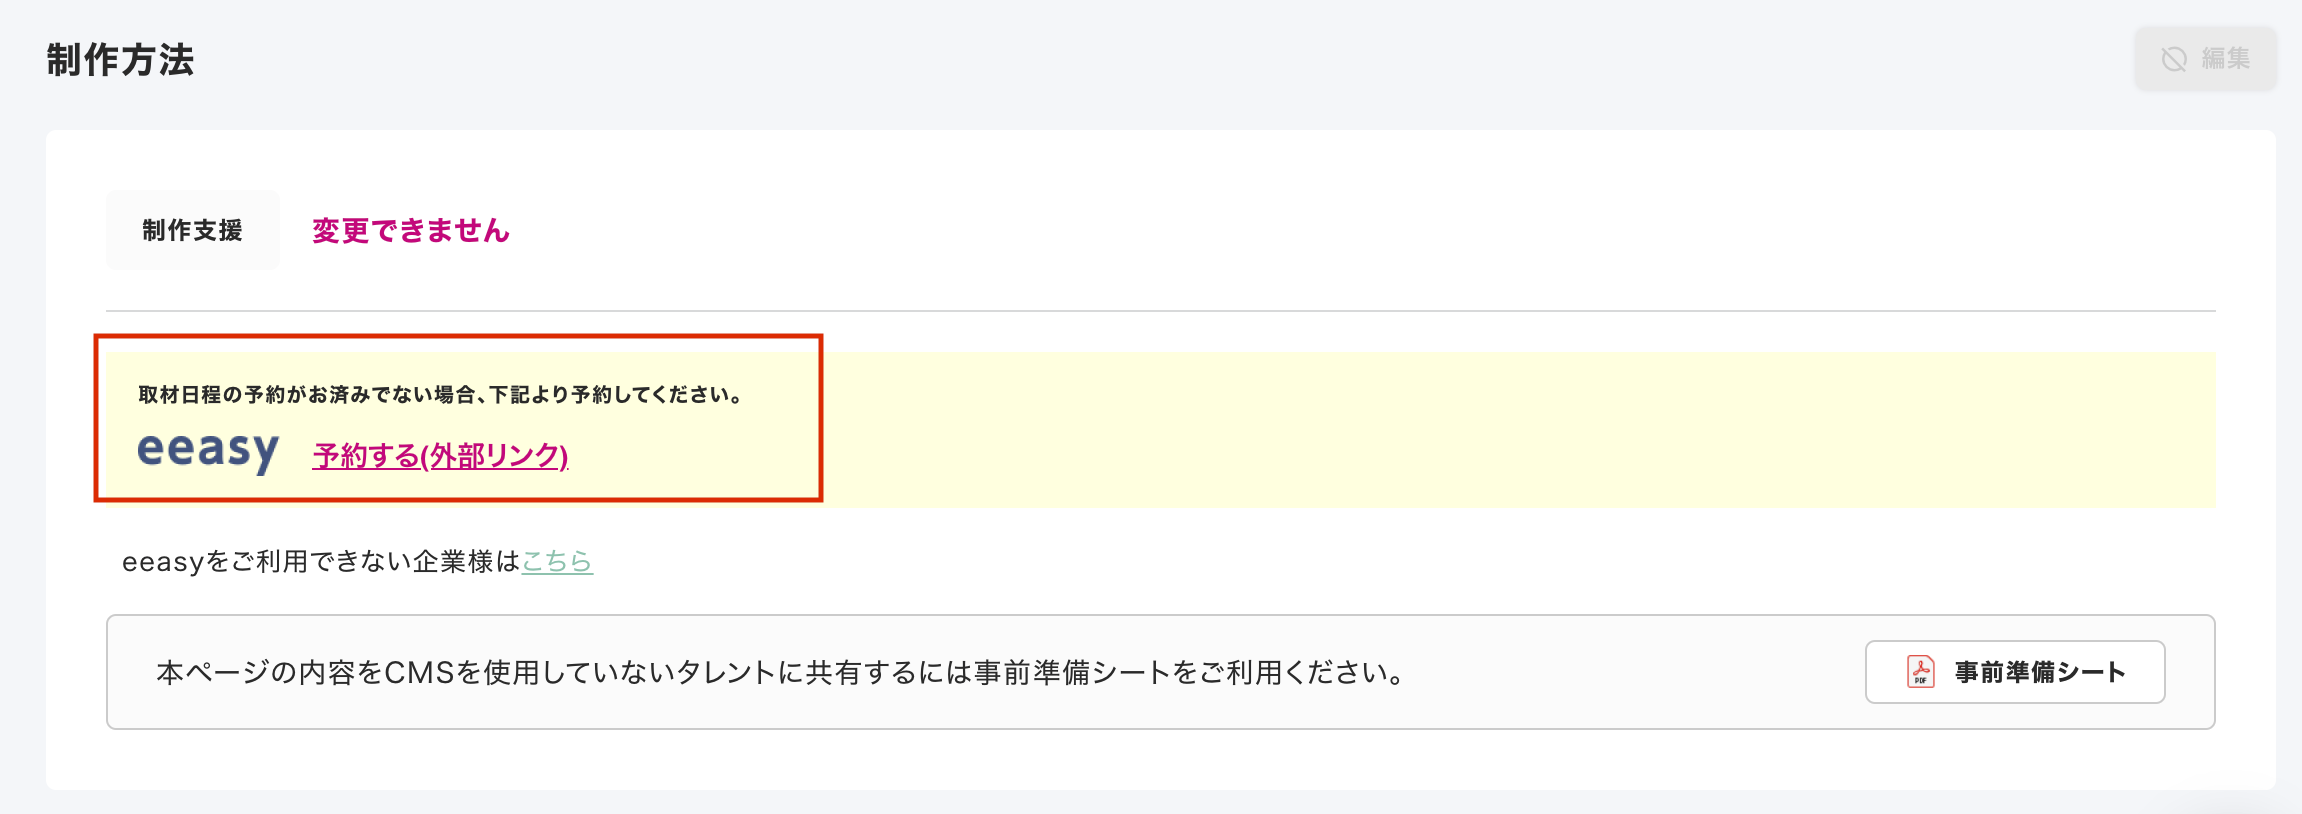Click the empty yellow banner area
The width and height of the screenshot is (2302, 814).
pyautogui.click(x=1500, y=430)
